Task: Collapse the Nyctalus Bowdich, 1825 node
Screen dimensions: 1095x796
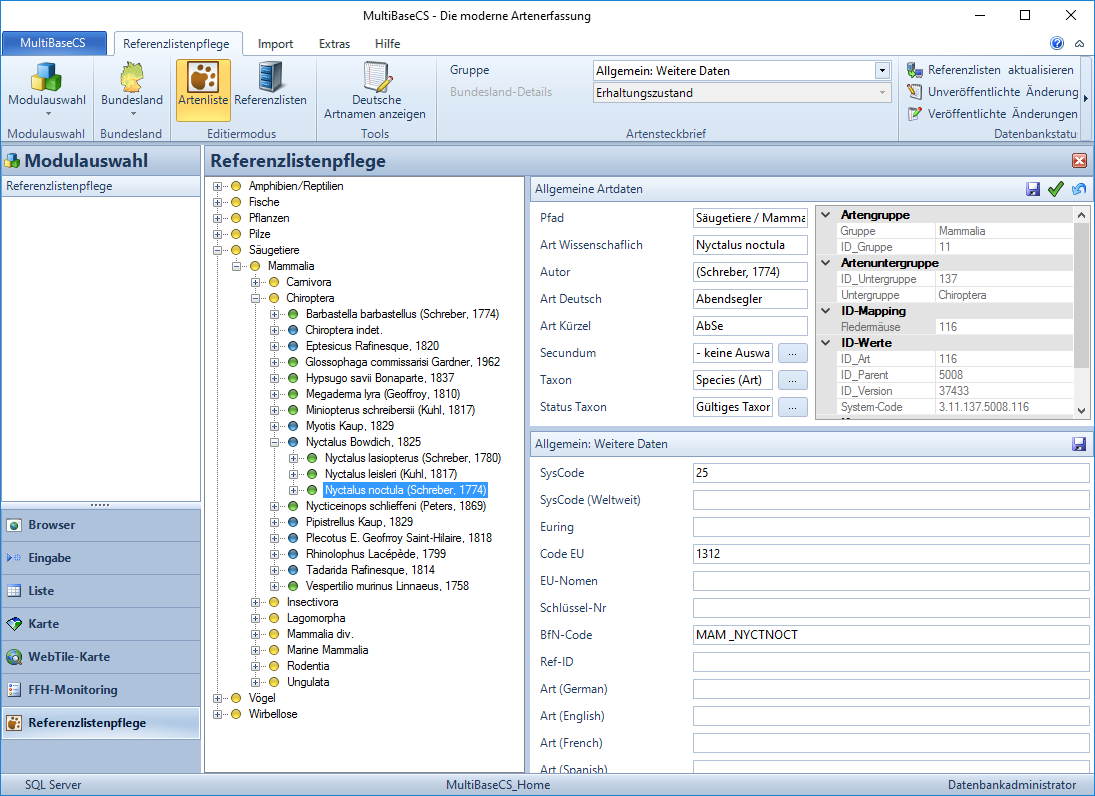Action: pyautogui.click(x=275, y=442)
